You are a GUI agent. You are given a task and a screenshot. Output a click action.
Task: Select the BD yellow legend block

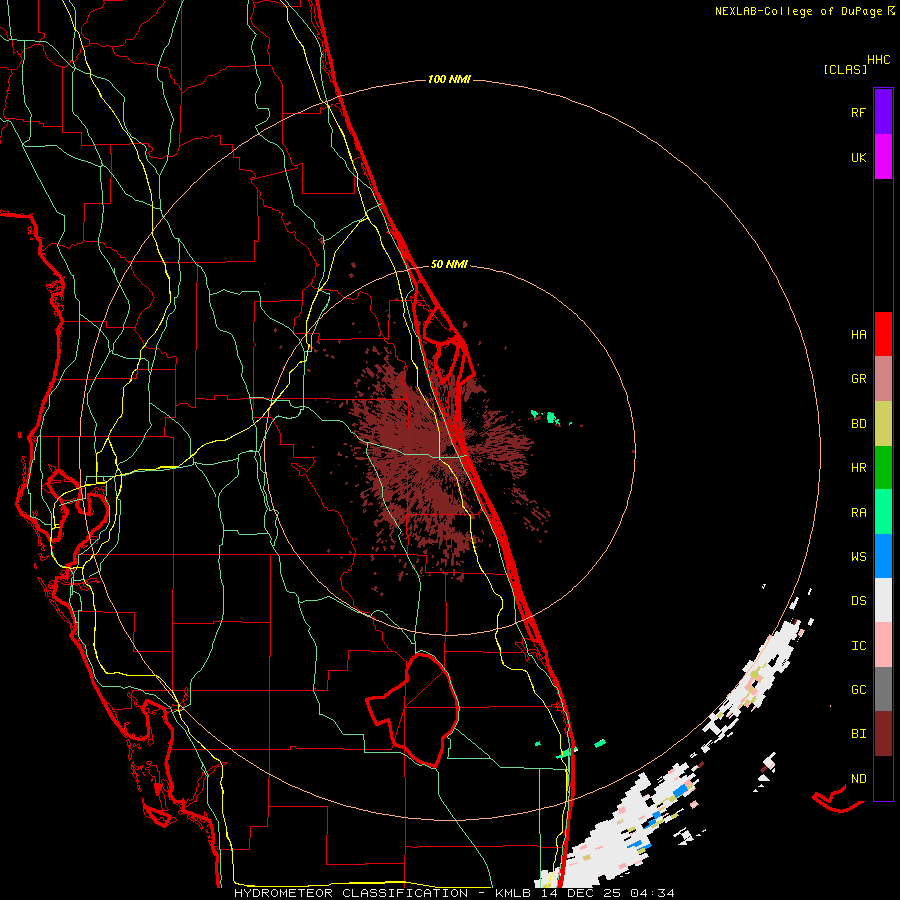[883, 424]
